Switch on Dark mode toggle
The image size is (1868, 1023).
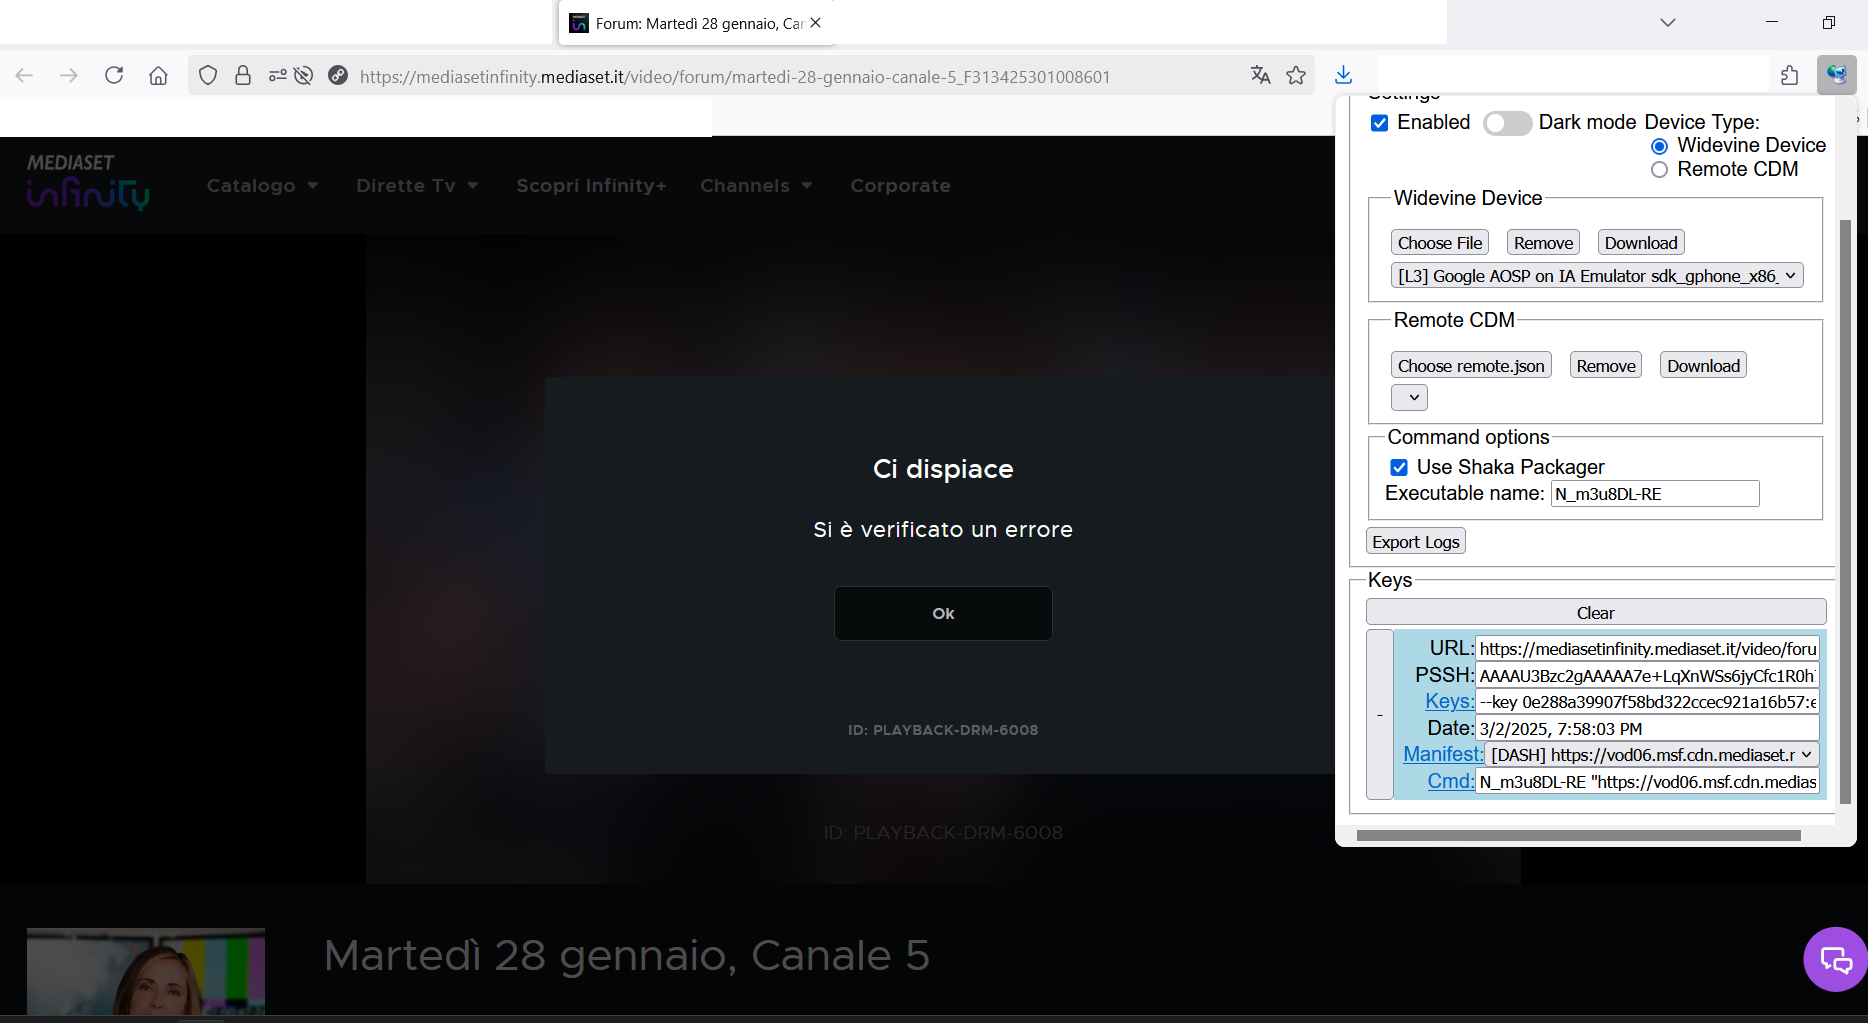click(1507, 123)
